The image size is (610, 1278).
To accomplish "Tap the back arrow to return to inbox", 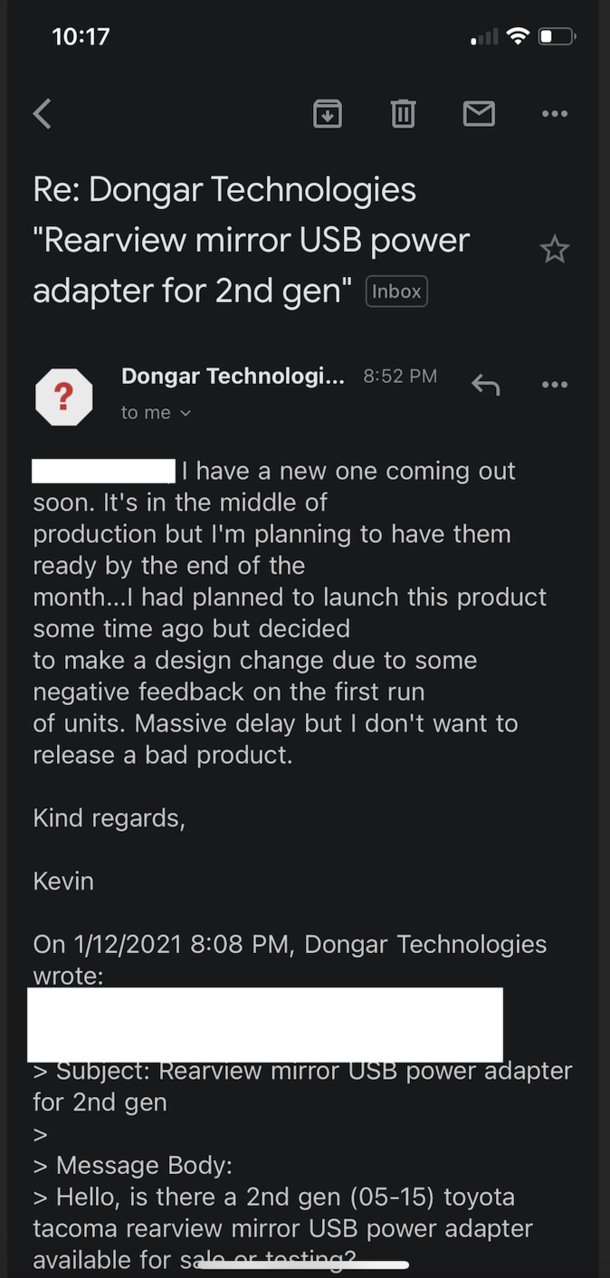I will tap(42, 114).
